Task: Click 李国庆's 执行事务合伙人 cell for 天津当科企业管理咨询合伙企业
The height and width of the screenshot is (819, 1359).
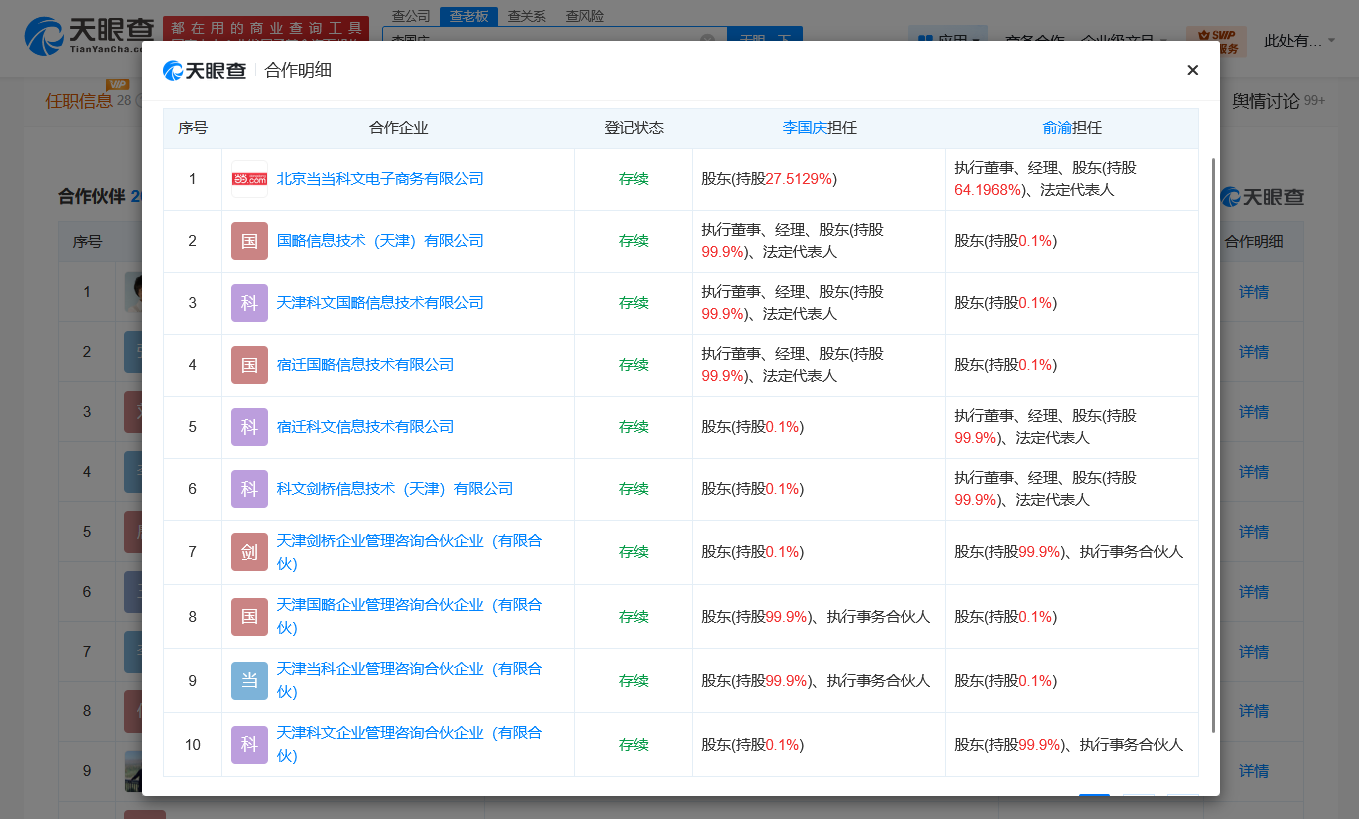Action: click(819, 681)
